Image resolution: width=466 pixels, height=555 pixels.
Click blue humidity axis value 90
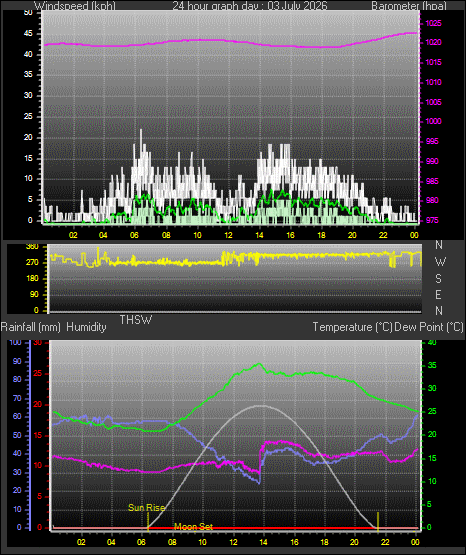click(17, 361)
